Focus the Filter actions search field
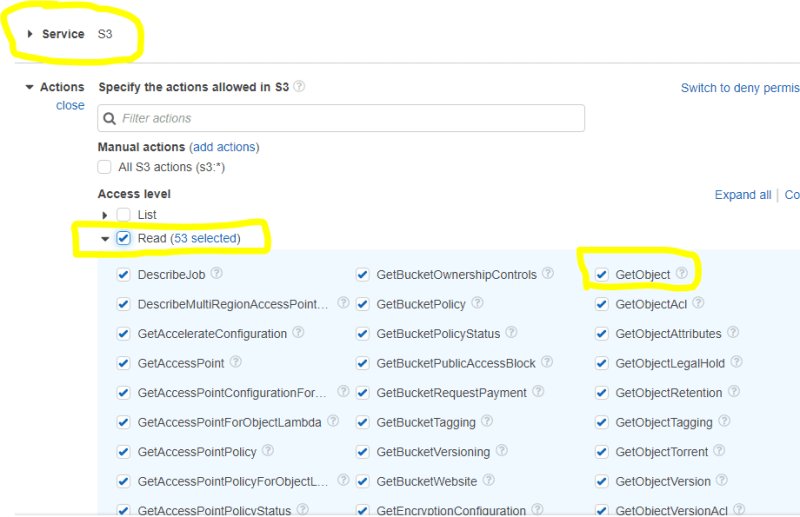Screen dimensions: 800x517 pyautogui.click(x=341, y=118)
